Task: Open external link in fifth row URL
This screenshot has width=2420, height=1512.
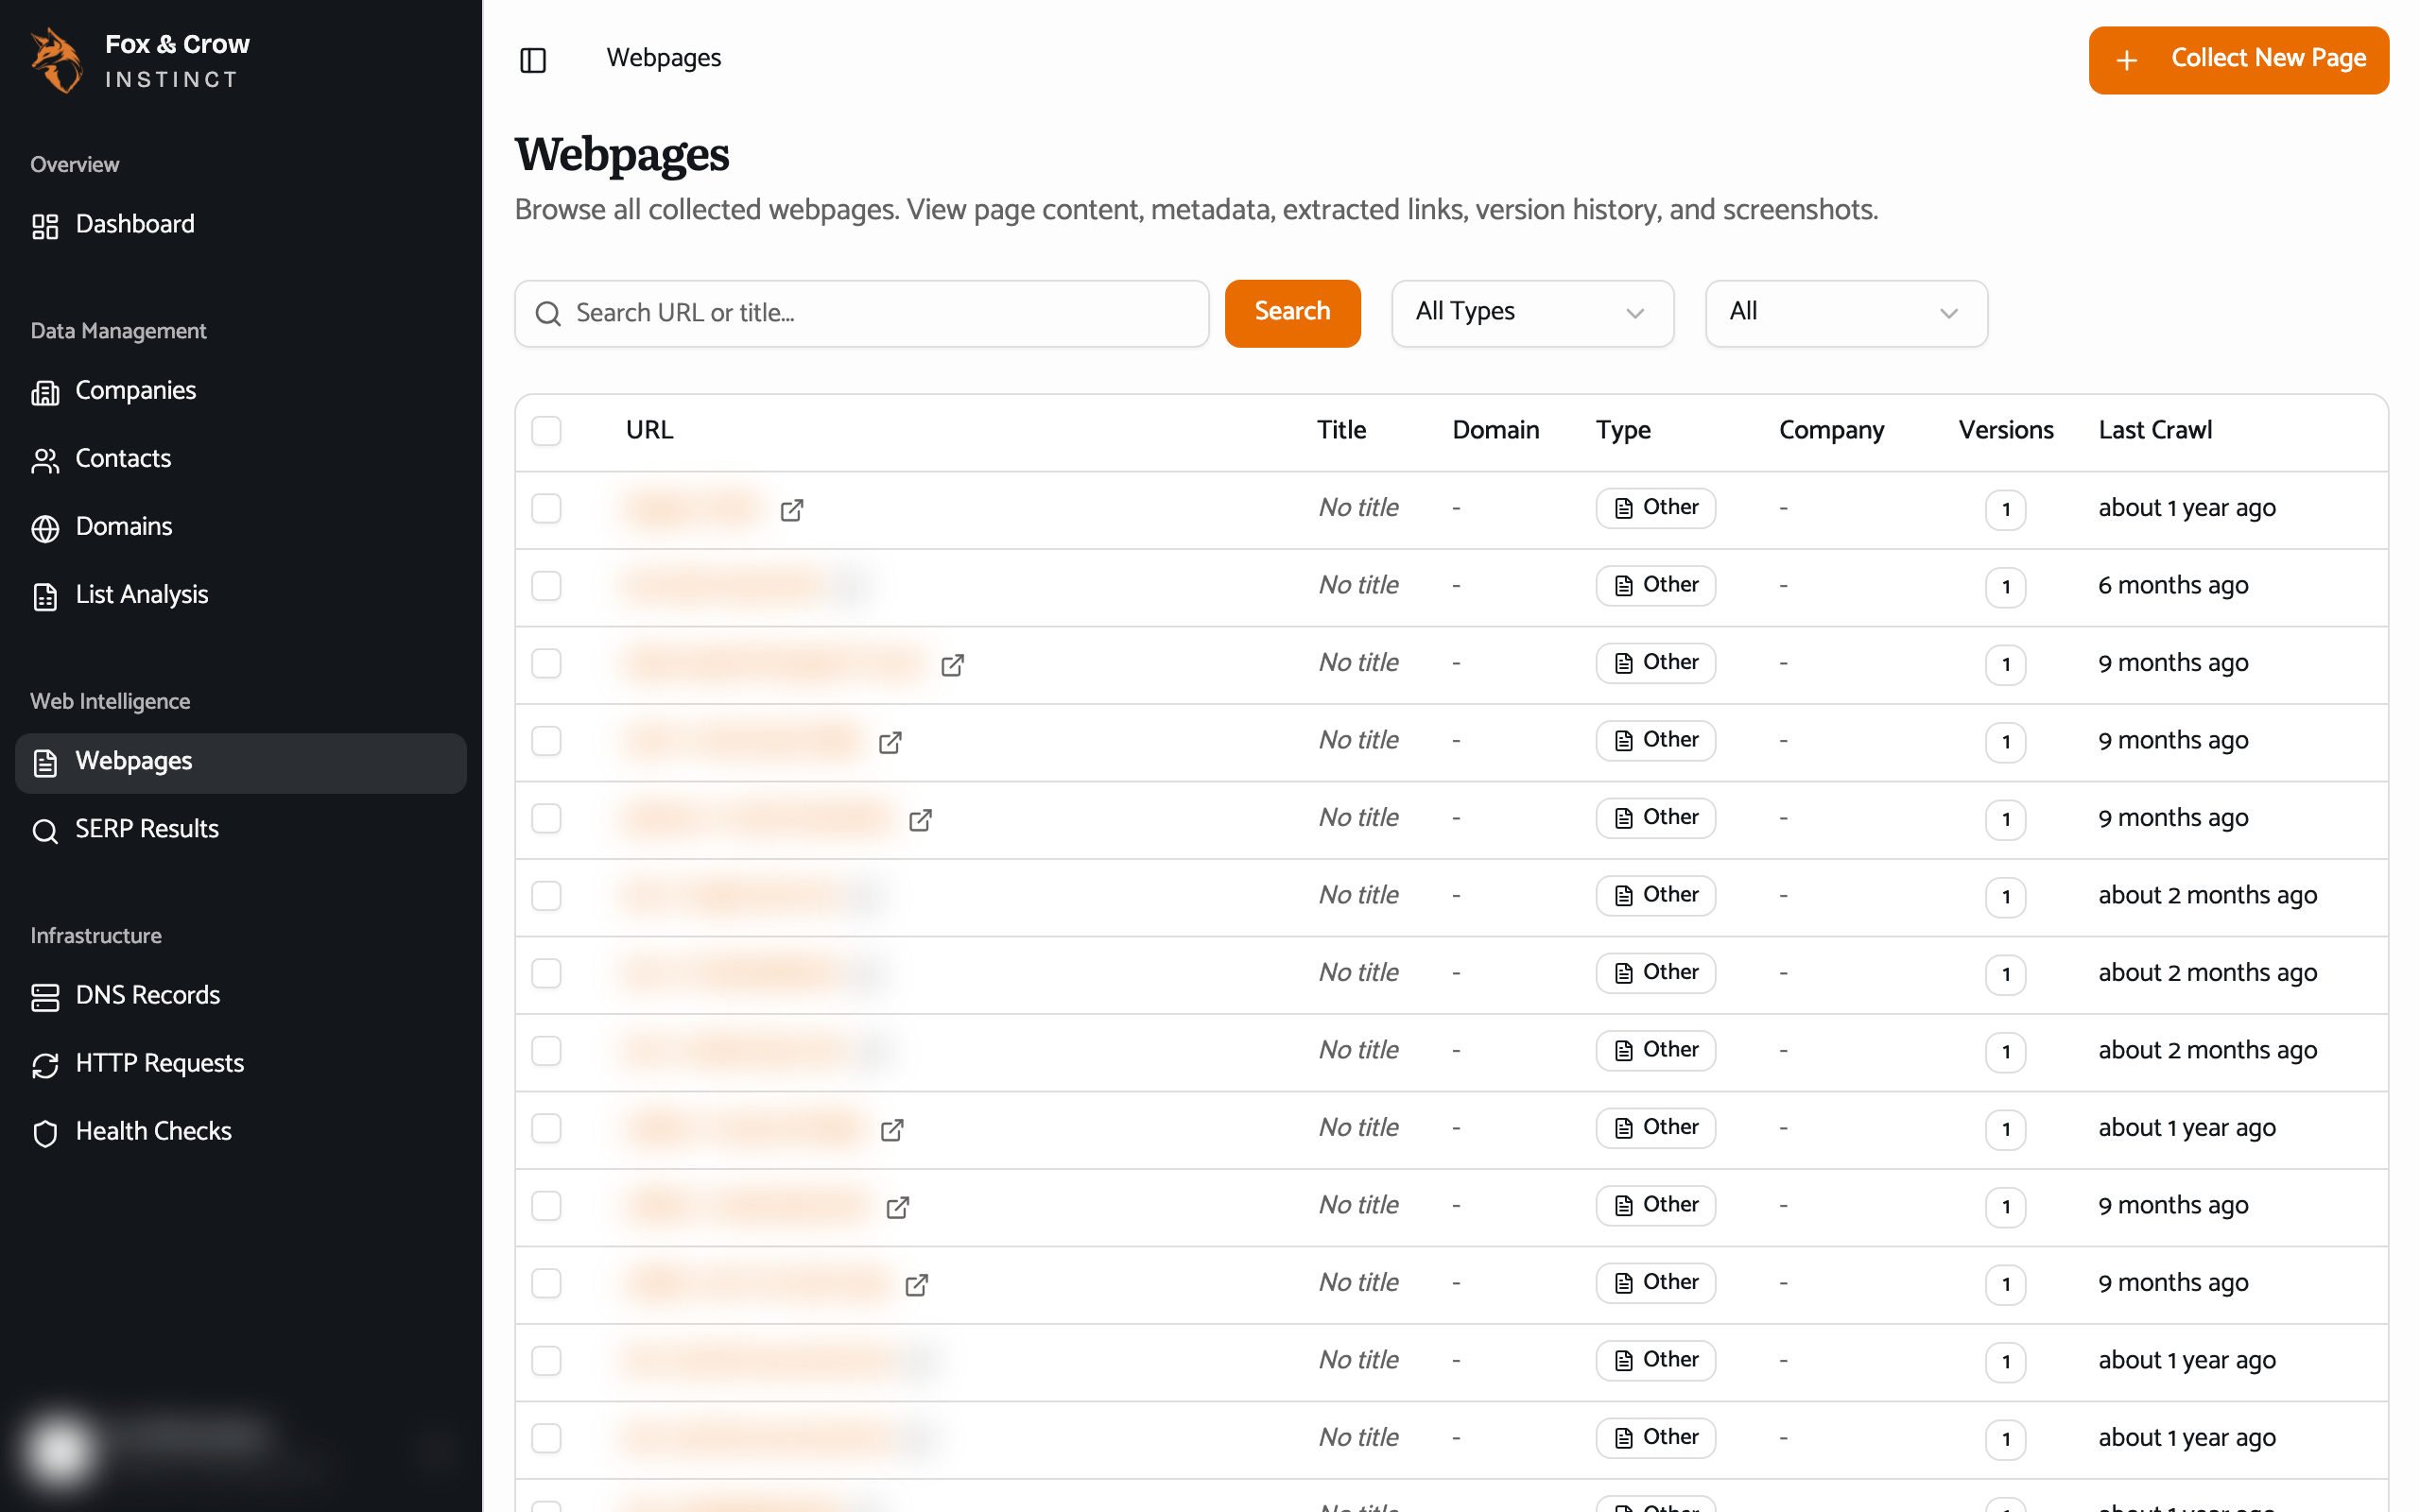Action: click(x=920, y=820)
